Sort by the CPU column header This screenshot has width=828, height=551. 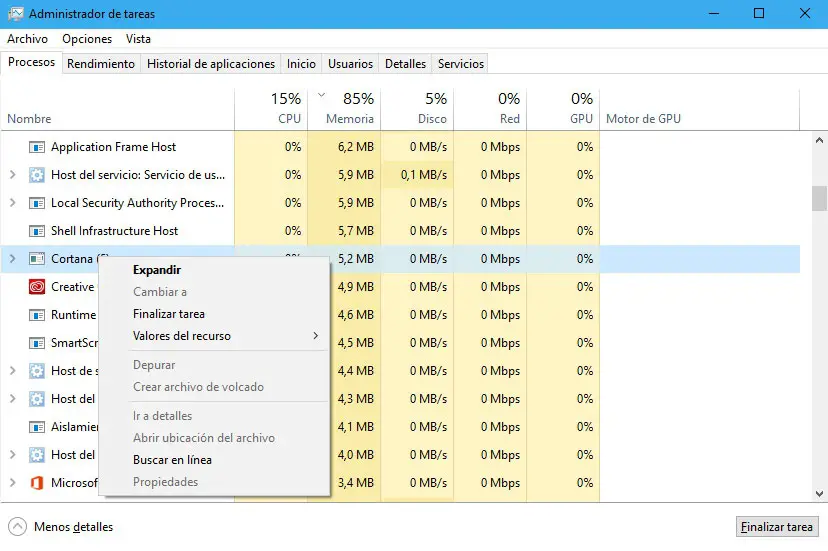271,109
